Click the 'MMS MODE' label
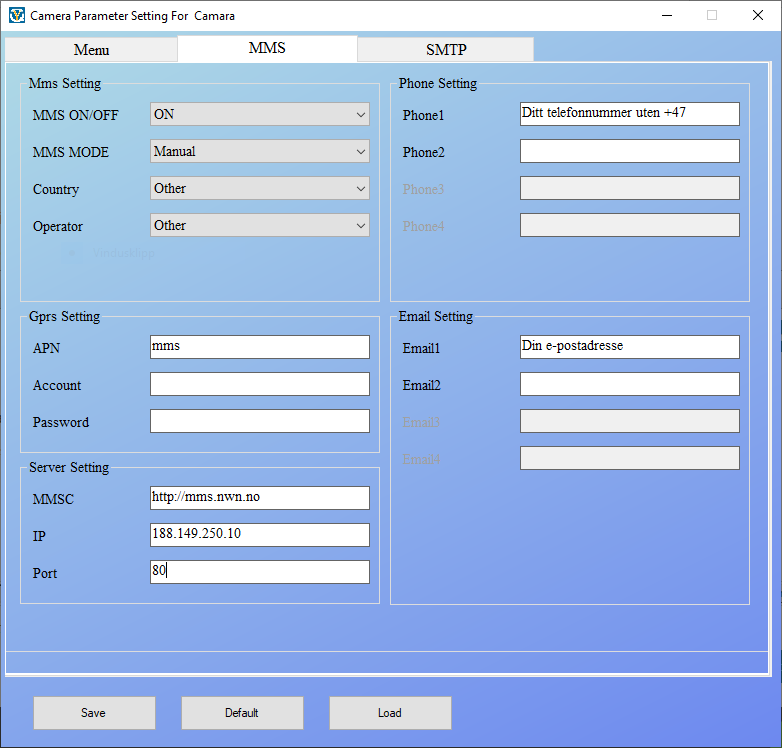This screenshot has width=782, height=748. pyautogui.click(x=70, y=152)
